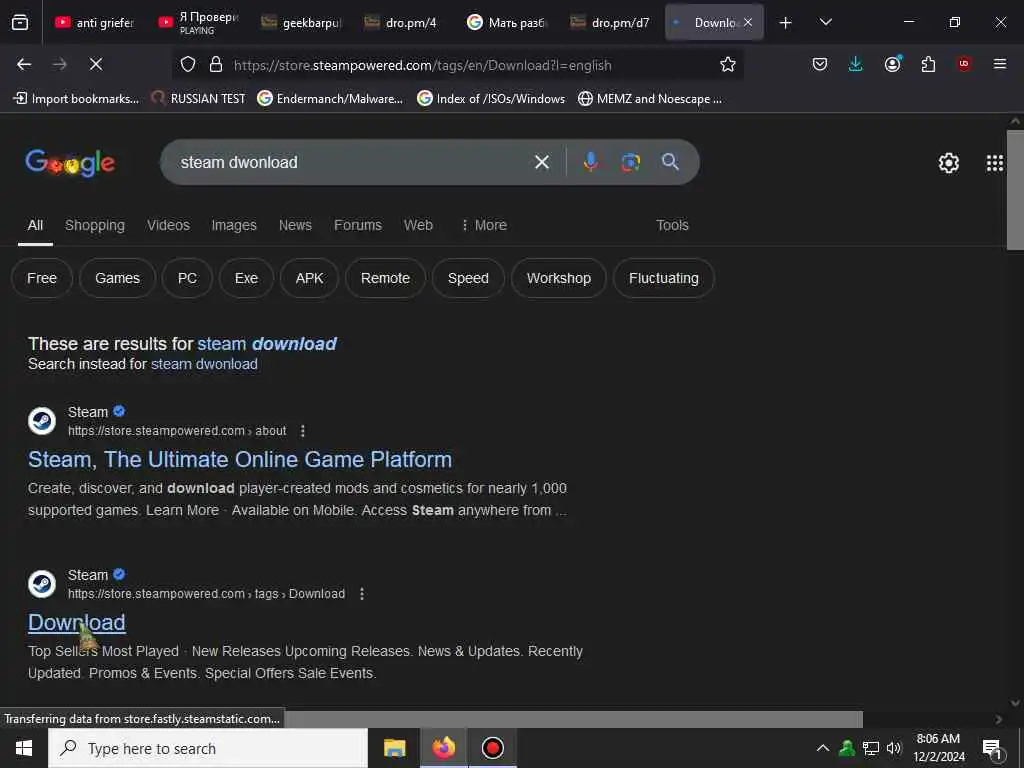
Task: Go to the Google logo homepage
Action: point(70,163)
